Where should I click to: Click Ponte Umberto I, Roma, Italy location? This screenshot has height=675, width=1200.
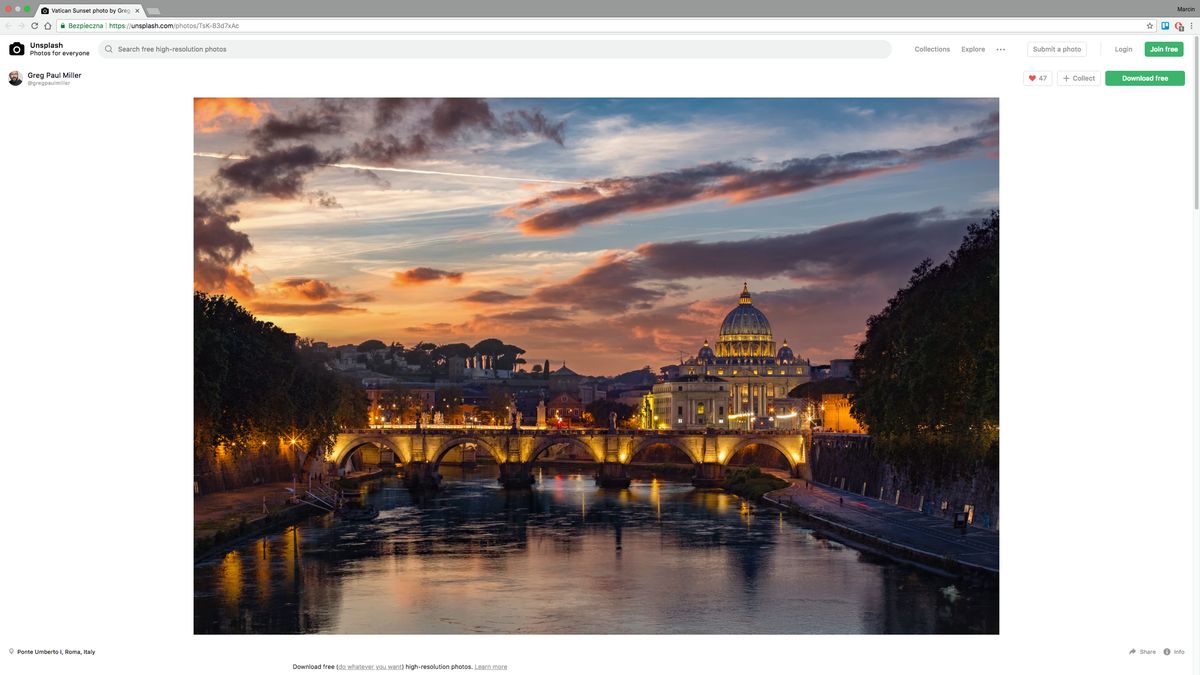point(56,652)
